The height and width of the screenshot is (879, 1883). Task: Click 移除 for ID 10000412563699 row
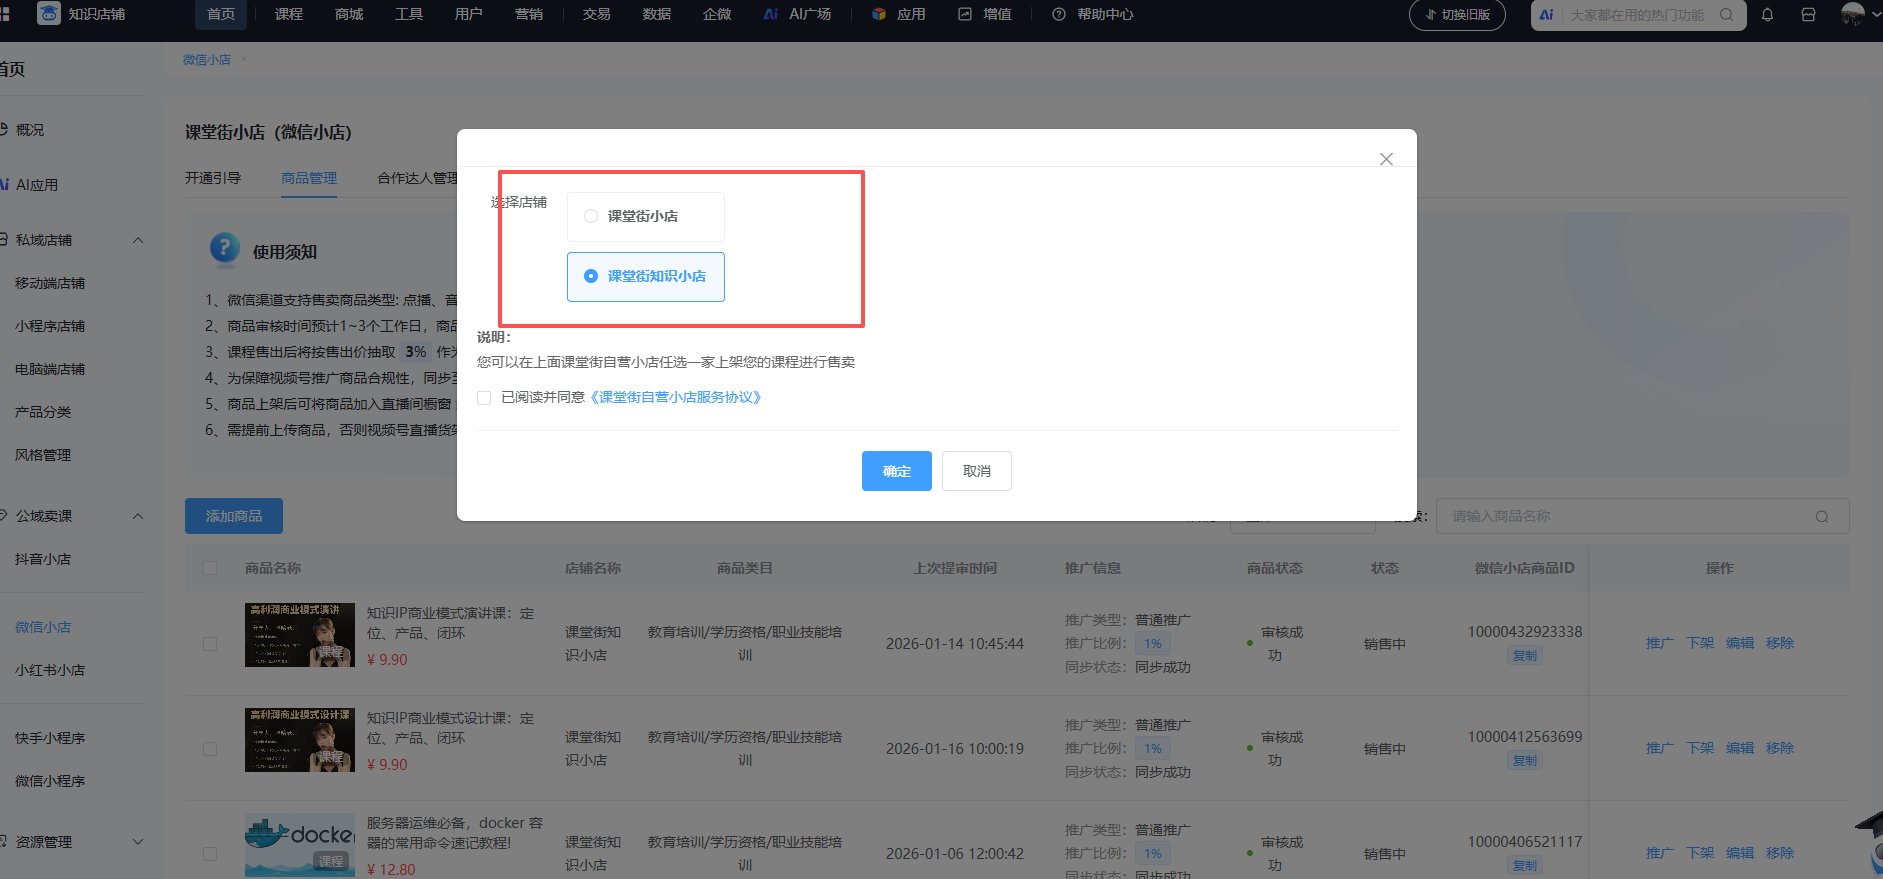[x=1780, y=748]
